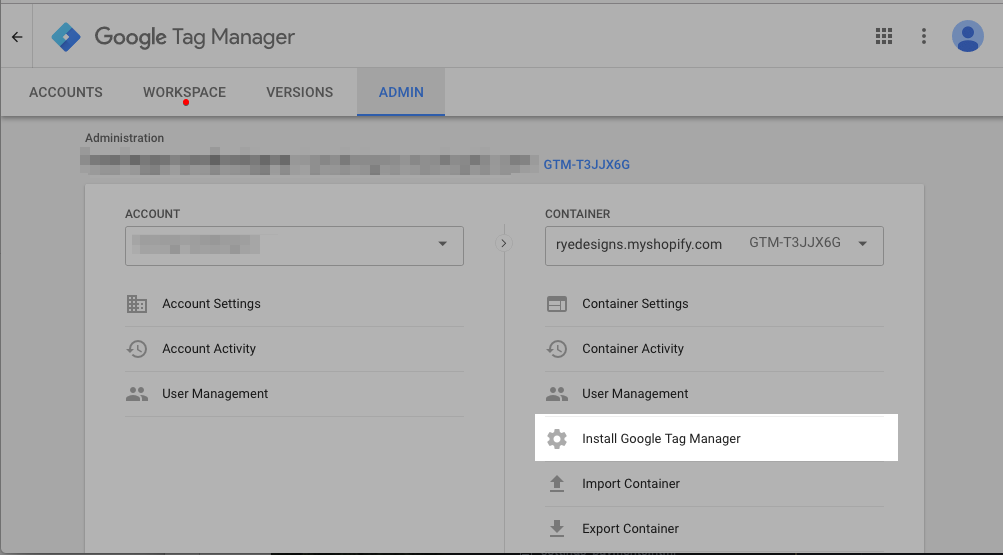This screenshot has width=1003, height=555.
Task: Switch to the Versions tab
Action: [299, 92]
